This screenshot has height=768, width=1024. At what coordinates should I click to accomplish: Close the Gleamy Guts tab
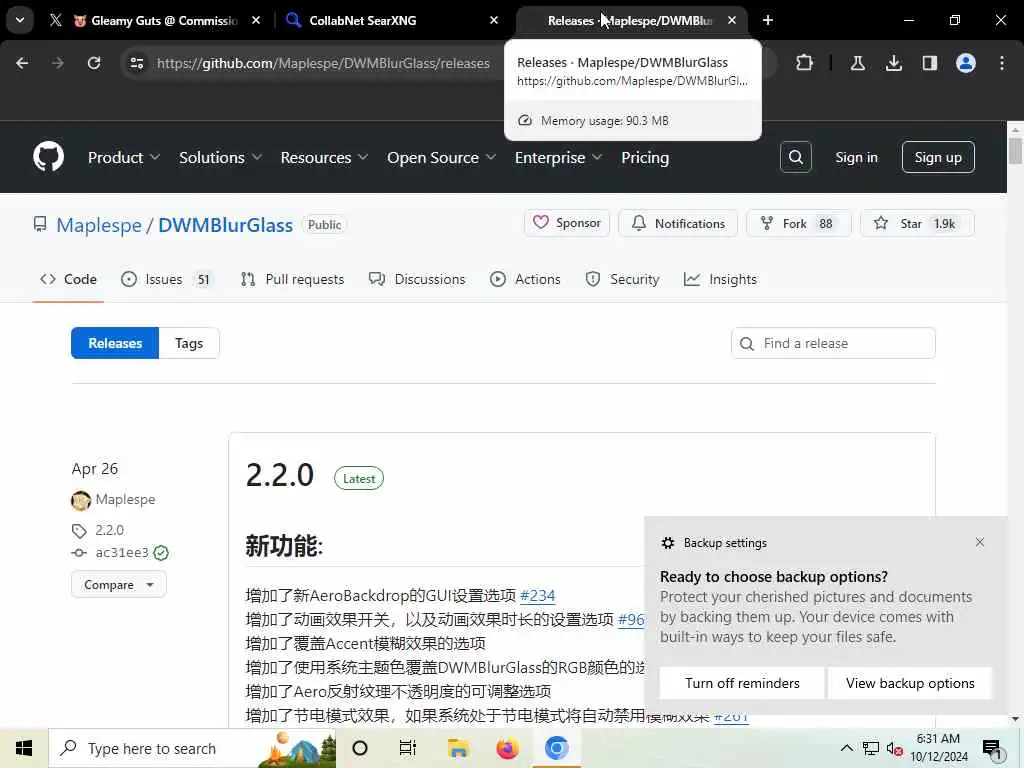pyautogui.click(x=256, y=20)
